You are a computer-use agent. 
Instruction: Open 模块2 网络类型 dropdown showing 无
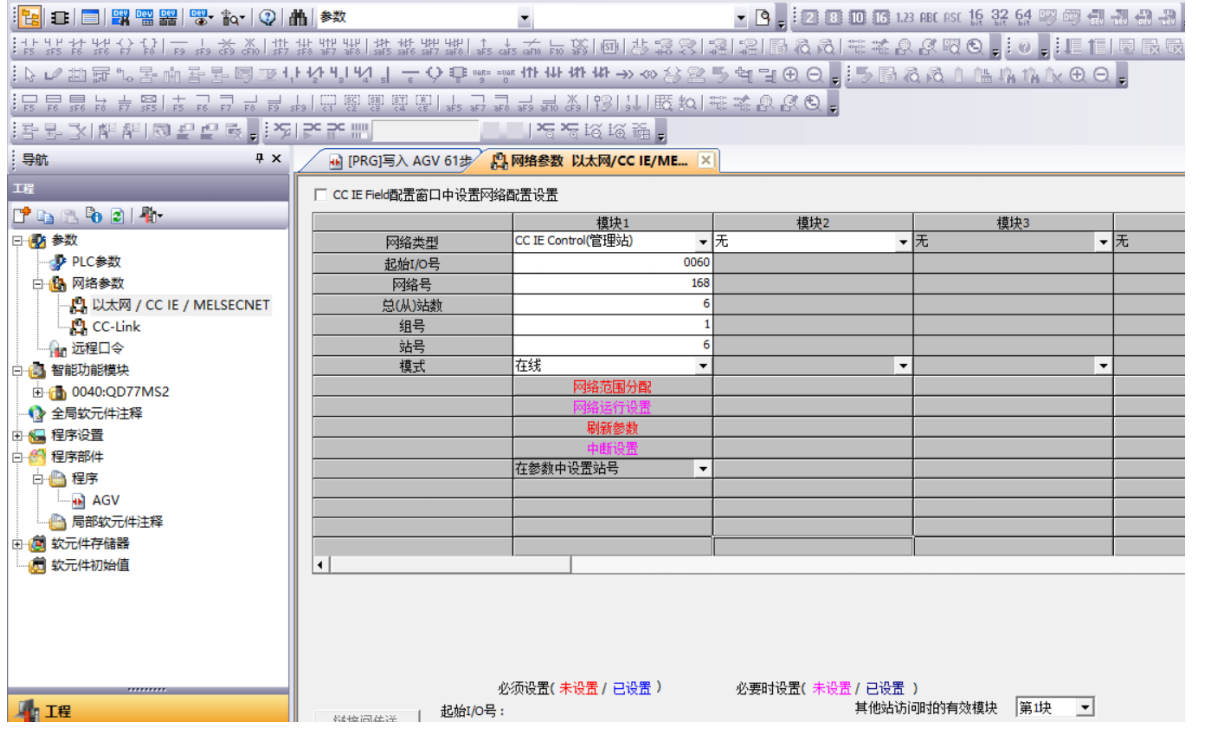pos(903,242)
